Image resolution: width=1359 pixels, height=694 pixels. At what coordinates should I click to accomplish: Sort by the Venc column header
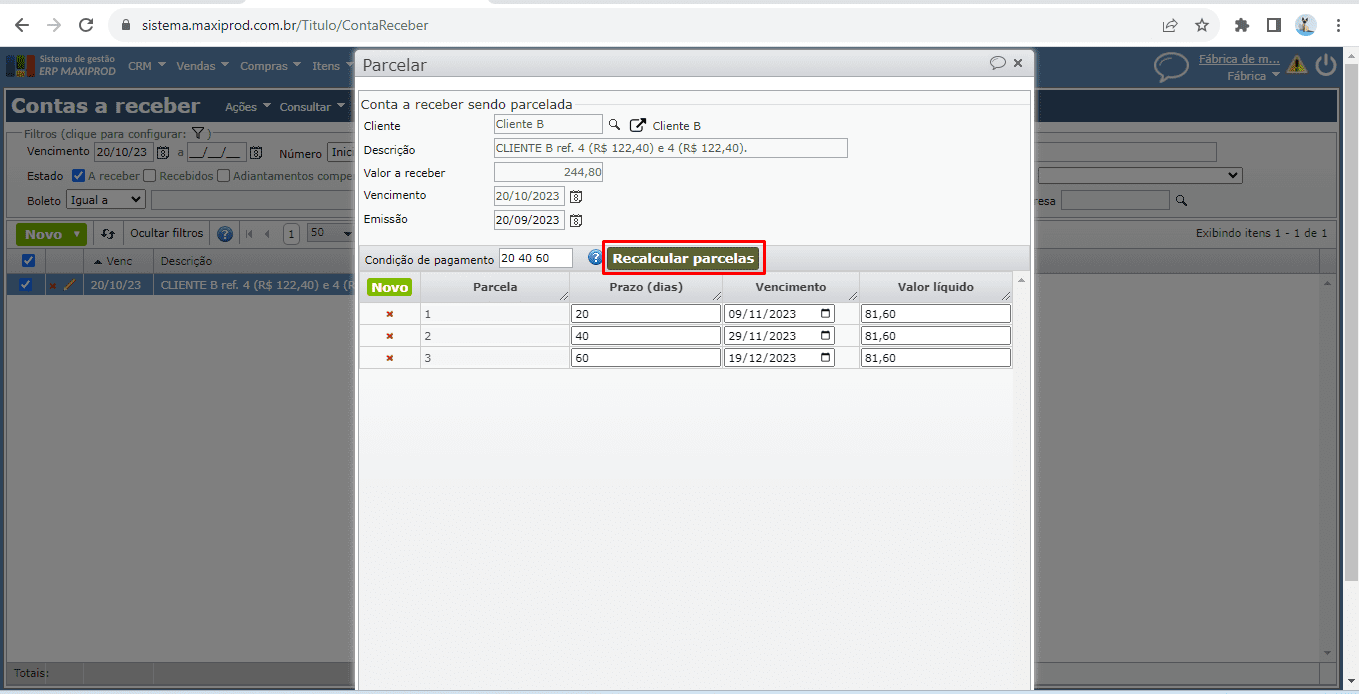[x=119, y=261]
